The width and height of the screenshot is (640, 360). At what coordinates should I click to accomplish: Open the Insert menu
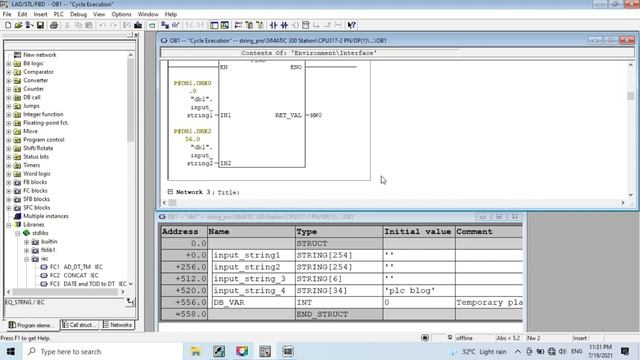[x=40, y=14]
